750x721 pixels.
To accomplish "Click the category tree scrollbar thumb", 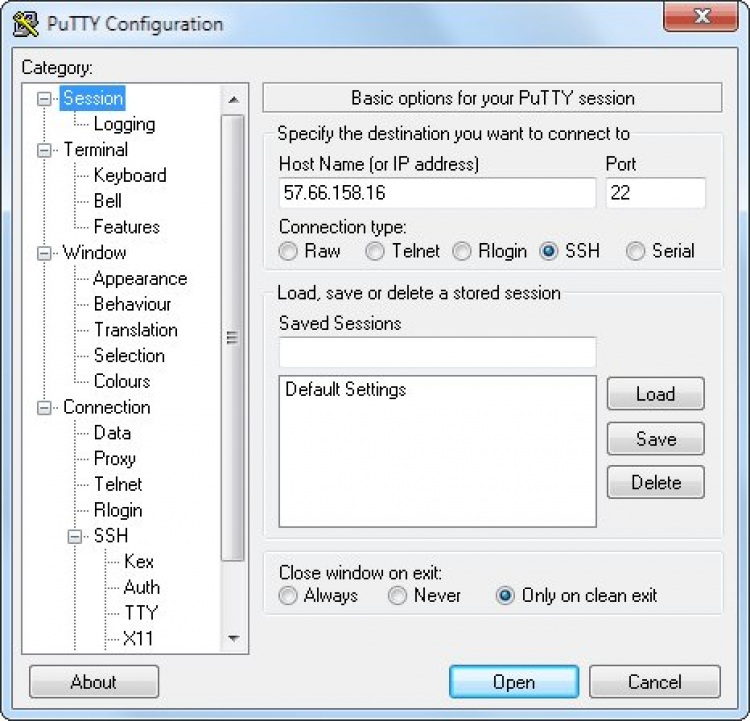I will (x=233, y=338).
